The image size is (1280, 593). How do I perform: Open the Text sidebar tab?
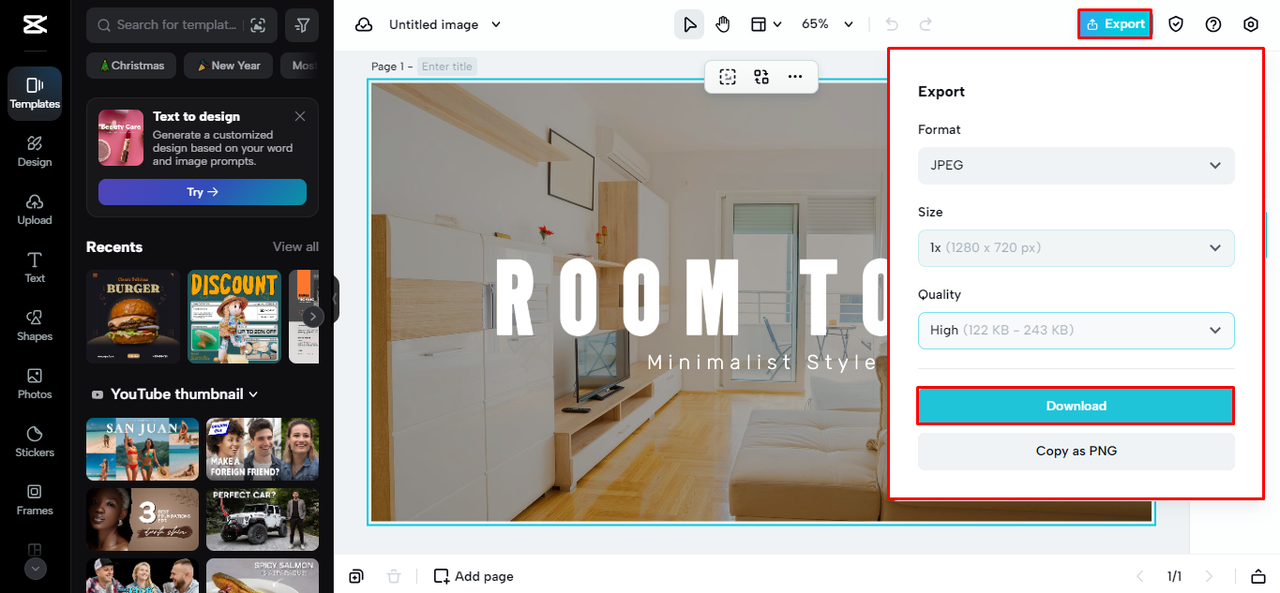35,268
